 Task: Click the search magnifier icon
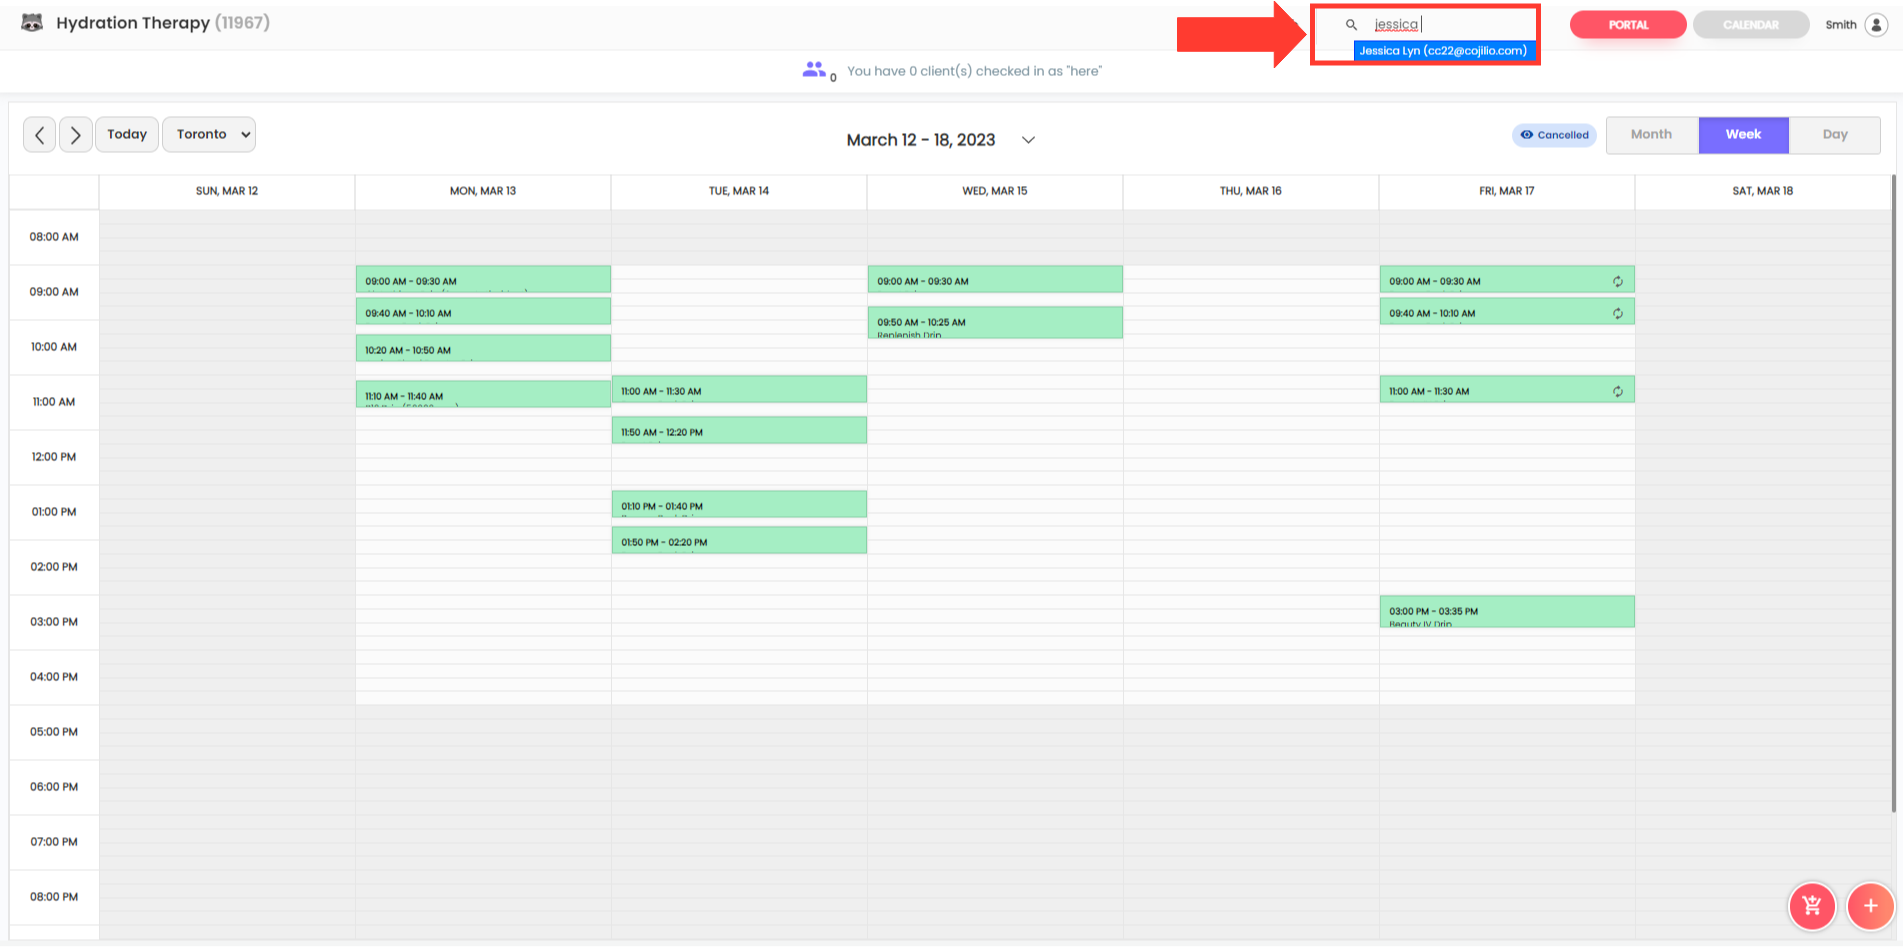point(1351,25)
